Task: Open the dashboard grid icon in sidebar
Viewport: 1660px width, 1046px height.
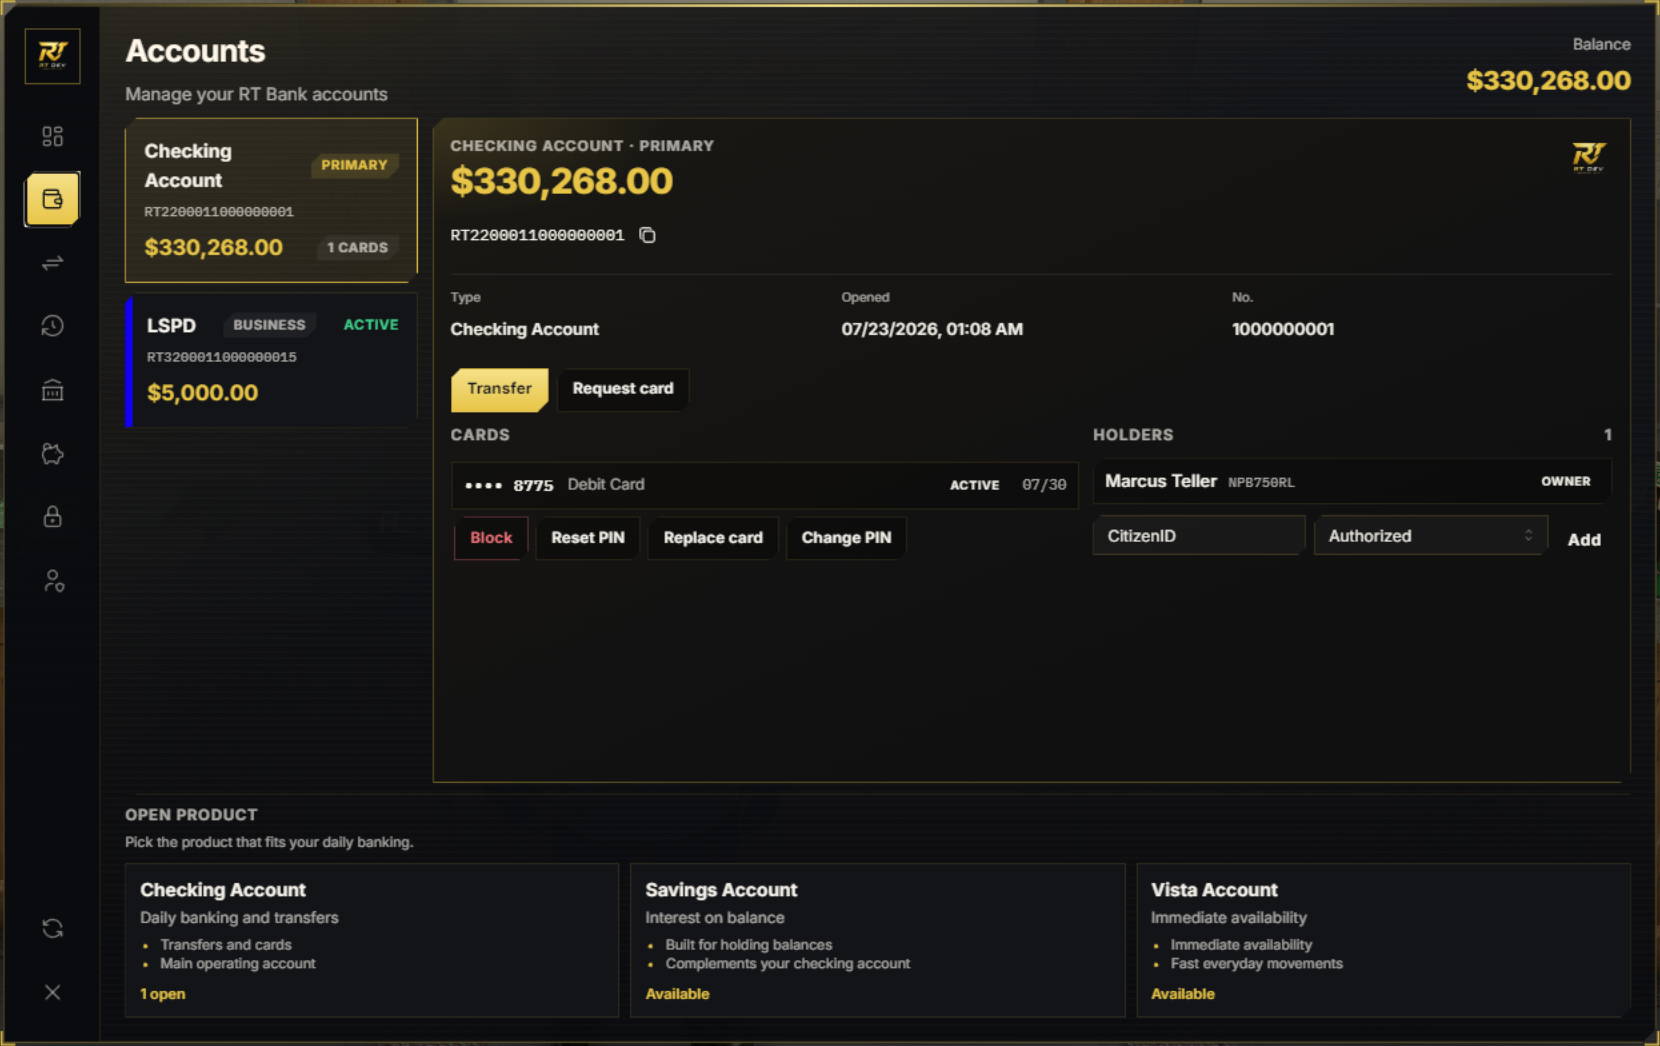Action: click(x=52, y=136)
